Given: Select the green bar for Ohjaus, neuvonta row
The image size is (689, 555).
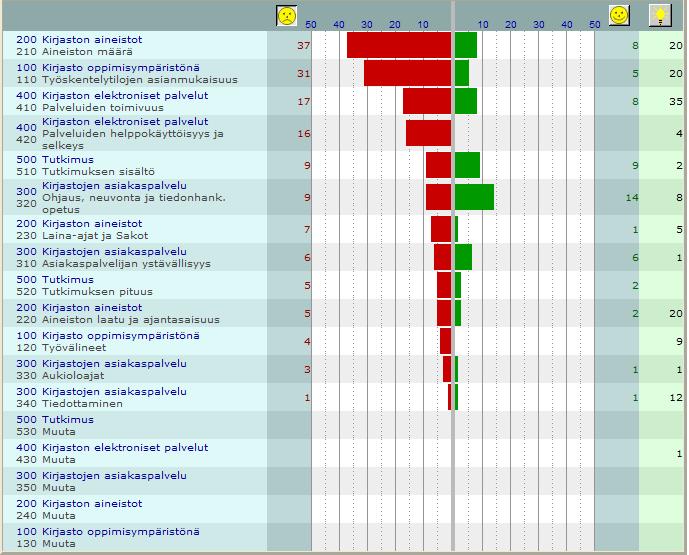Looking at the screenshot, I should 475,197.
